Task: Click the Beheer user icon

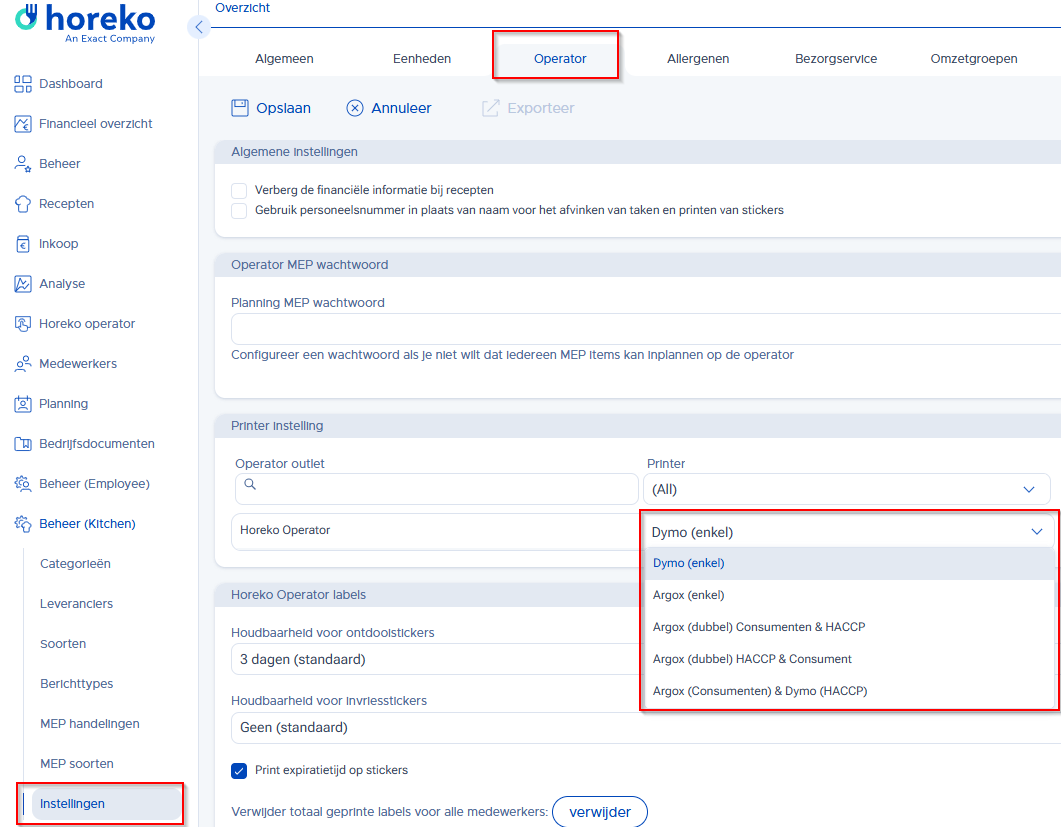Action: click(23, 164)
